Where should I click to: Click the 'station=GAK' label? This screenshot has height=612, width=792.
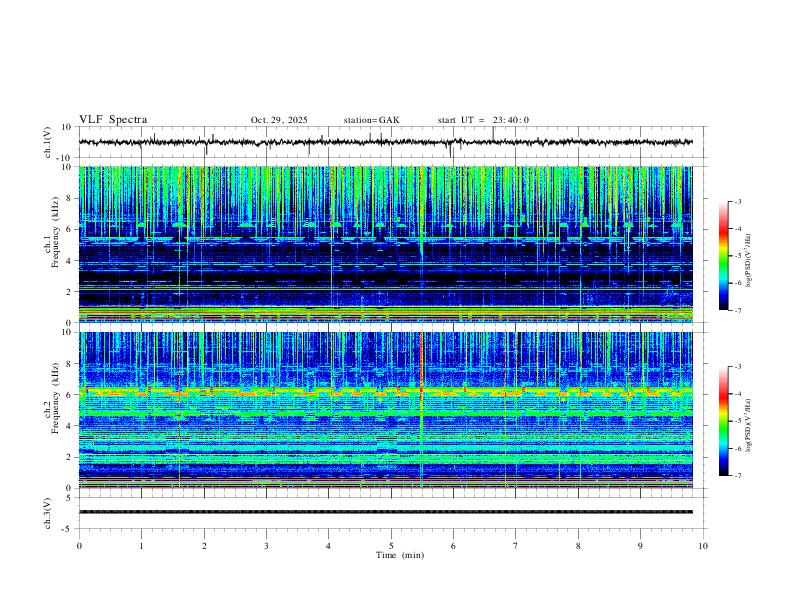coord(371,120)
